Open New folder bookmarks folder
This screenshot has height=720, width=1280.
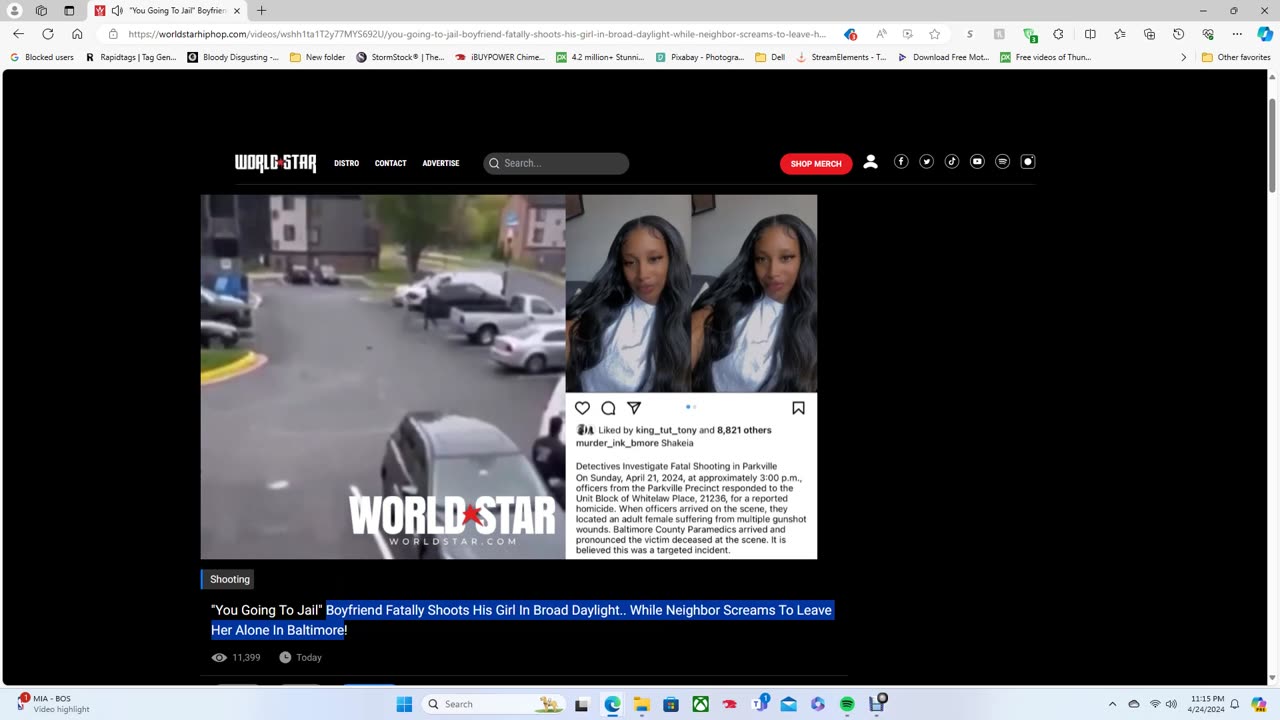point(317,57)
